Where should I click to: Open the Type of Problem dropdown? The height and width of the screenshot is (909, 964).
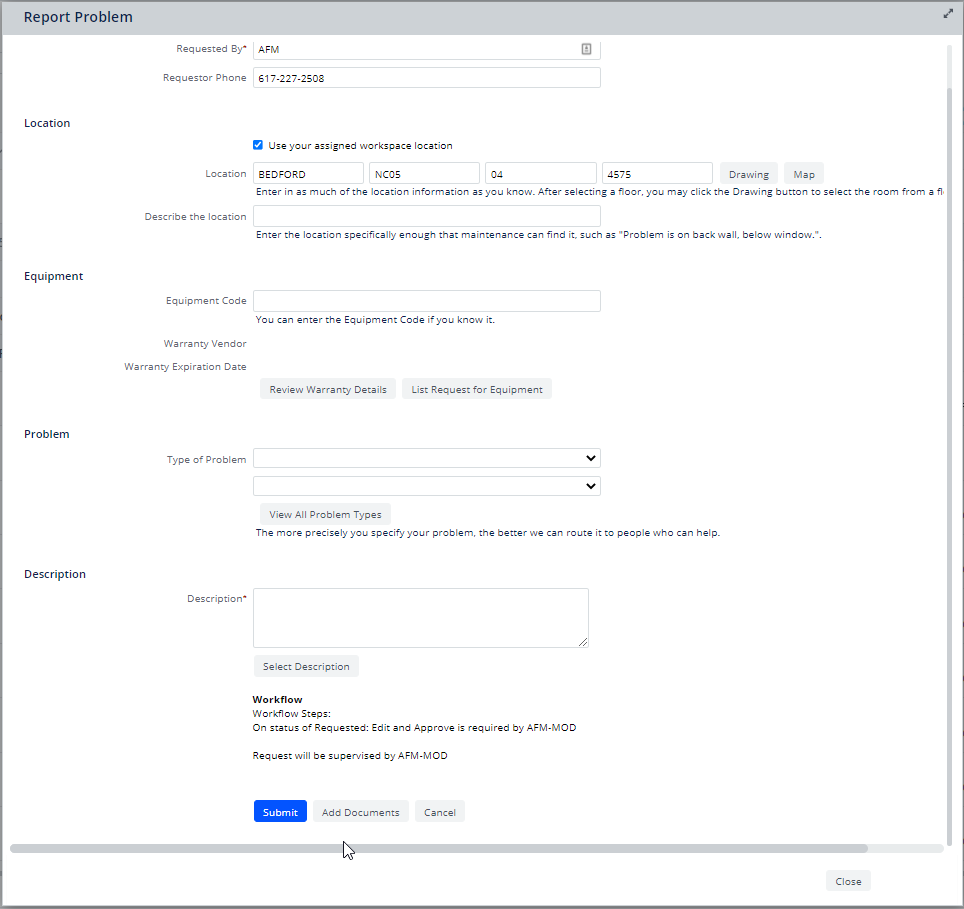click(x=427, y=458)
